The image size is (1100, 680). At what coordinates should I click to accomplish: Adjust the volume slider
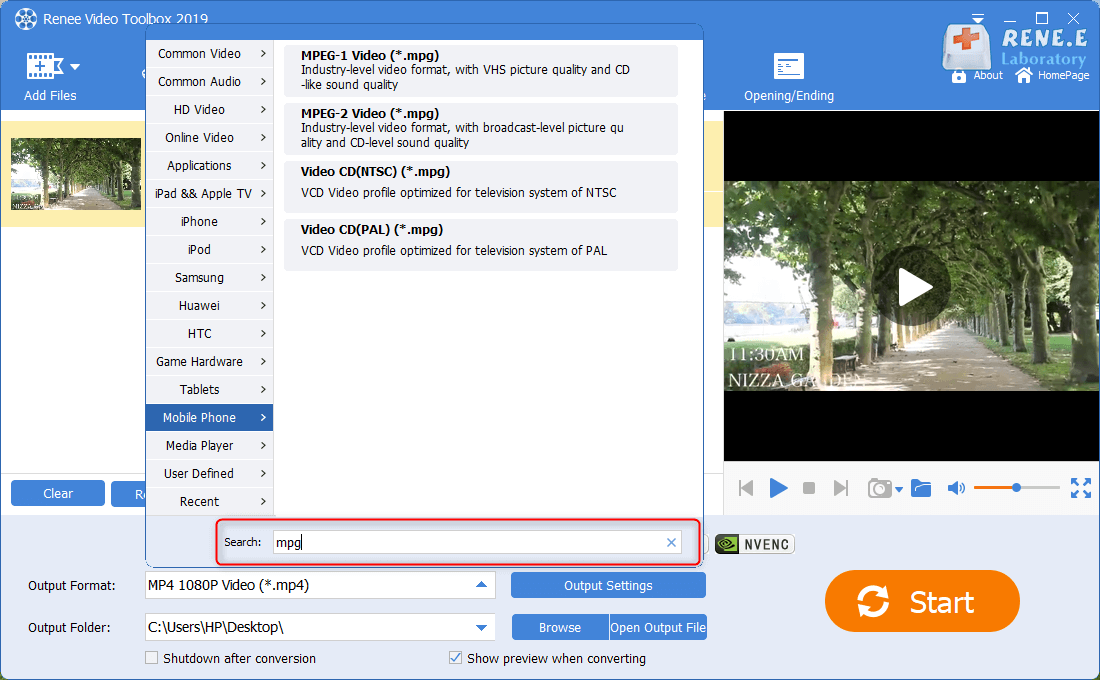point(1016,488)
